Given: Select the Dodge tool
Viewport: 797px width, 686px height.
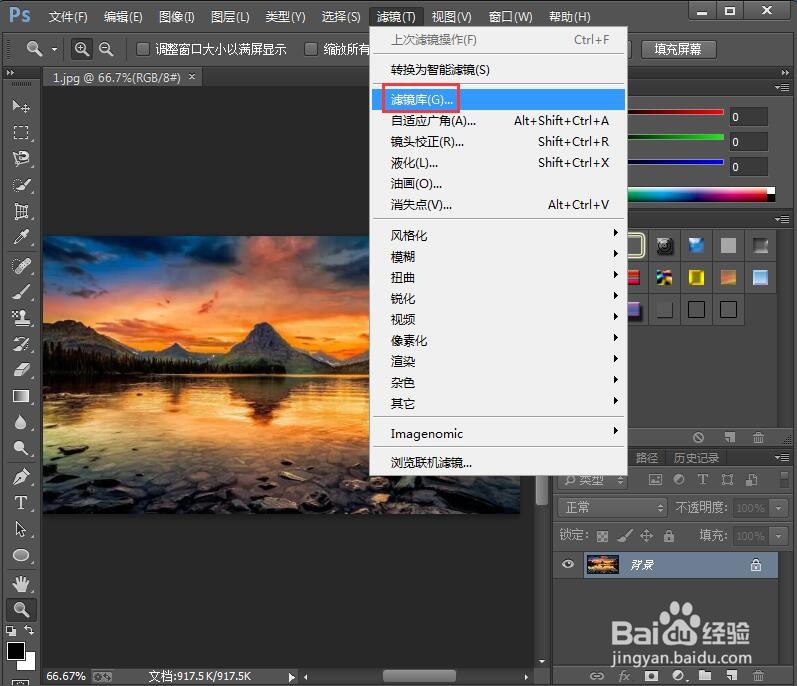Looking at the screenshot, I should click(21, 448).
